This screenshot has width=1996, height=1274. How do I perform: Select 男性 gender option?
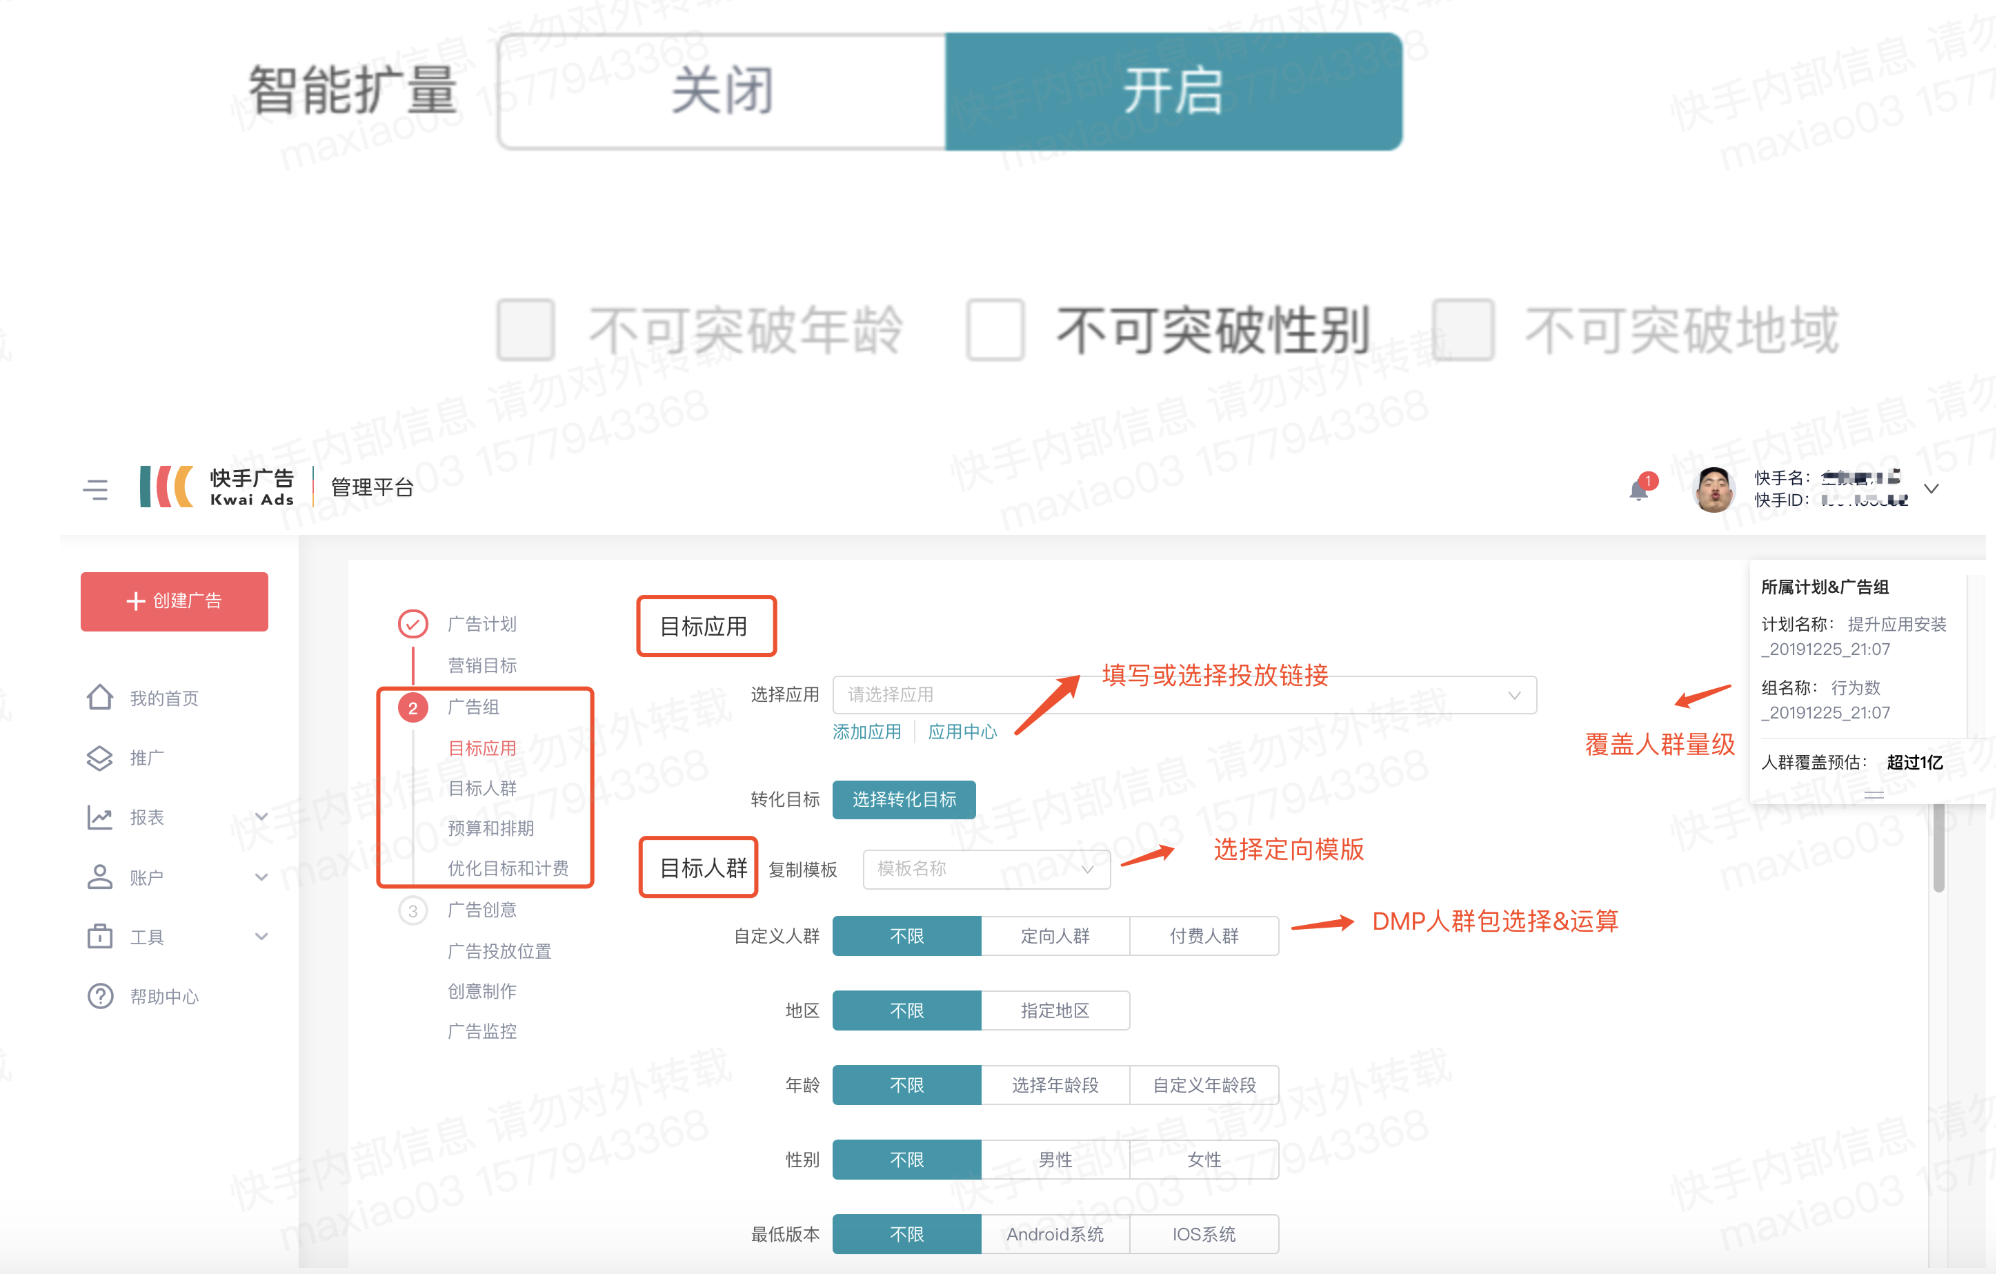click(x=1055, y=1160)
